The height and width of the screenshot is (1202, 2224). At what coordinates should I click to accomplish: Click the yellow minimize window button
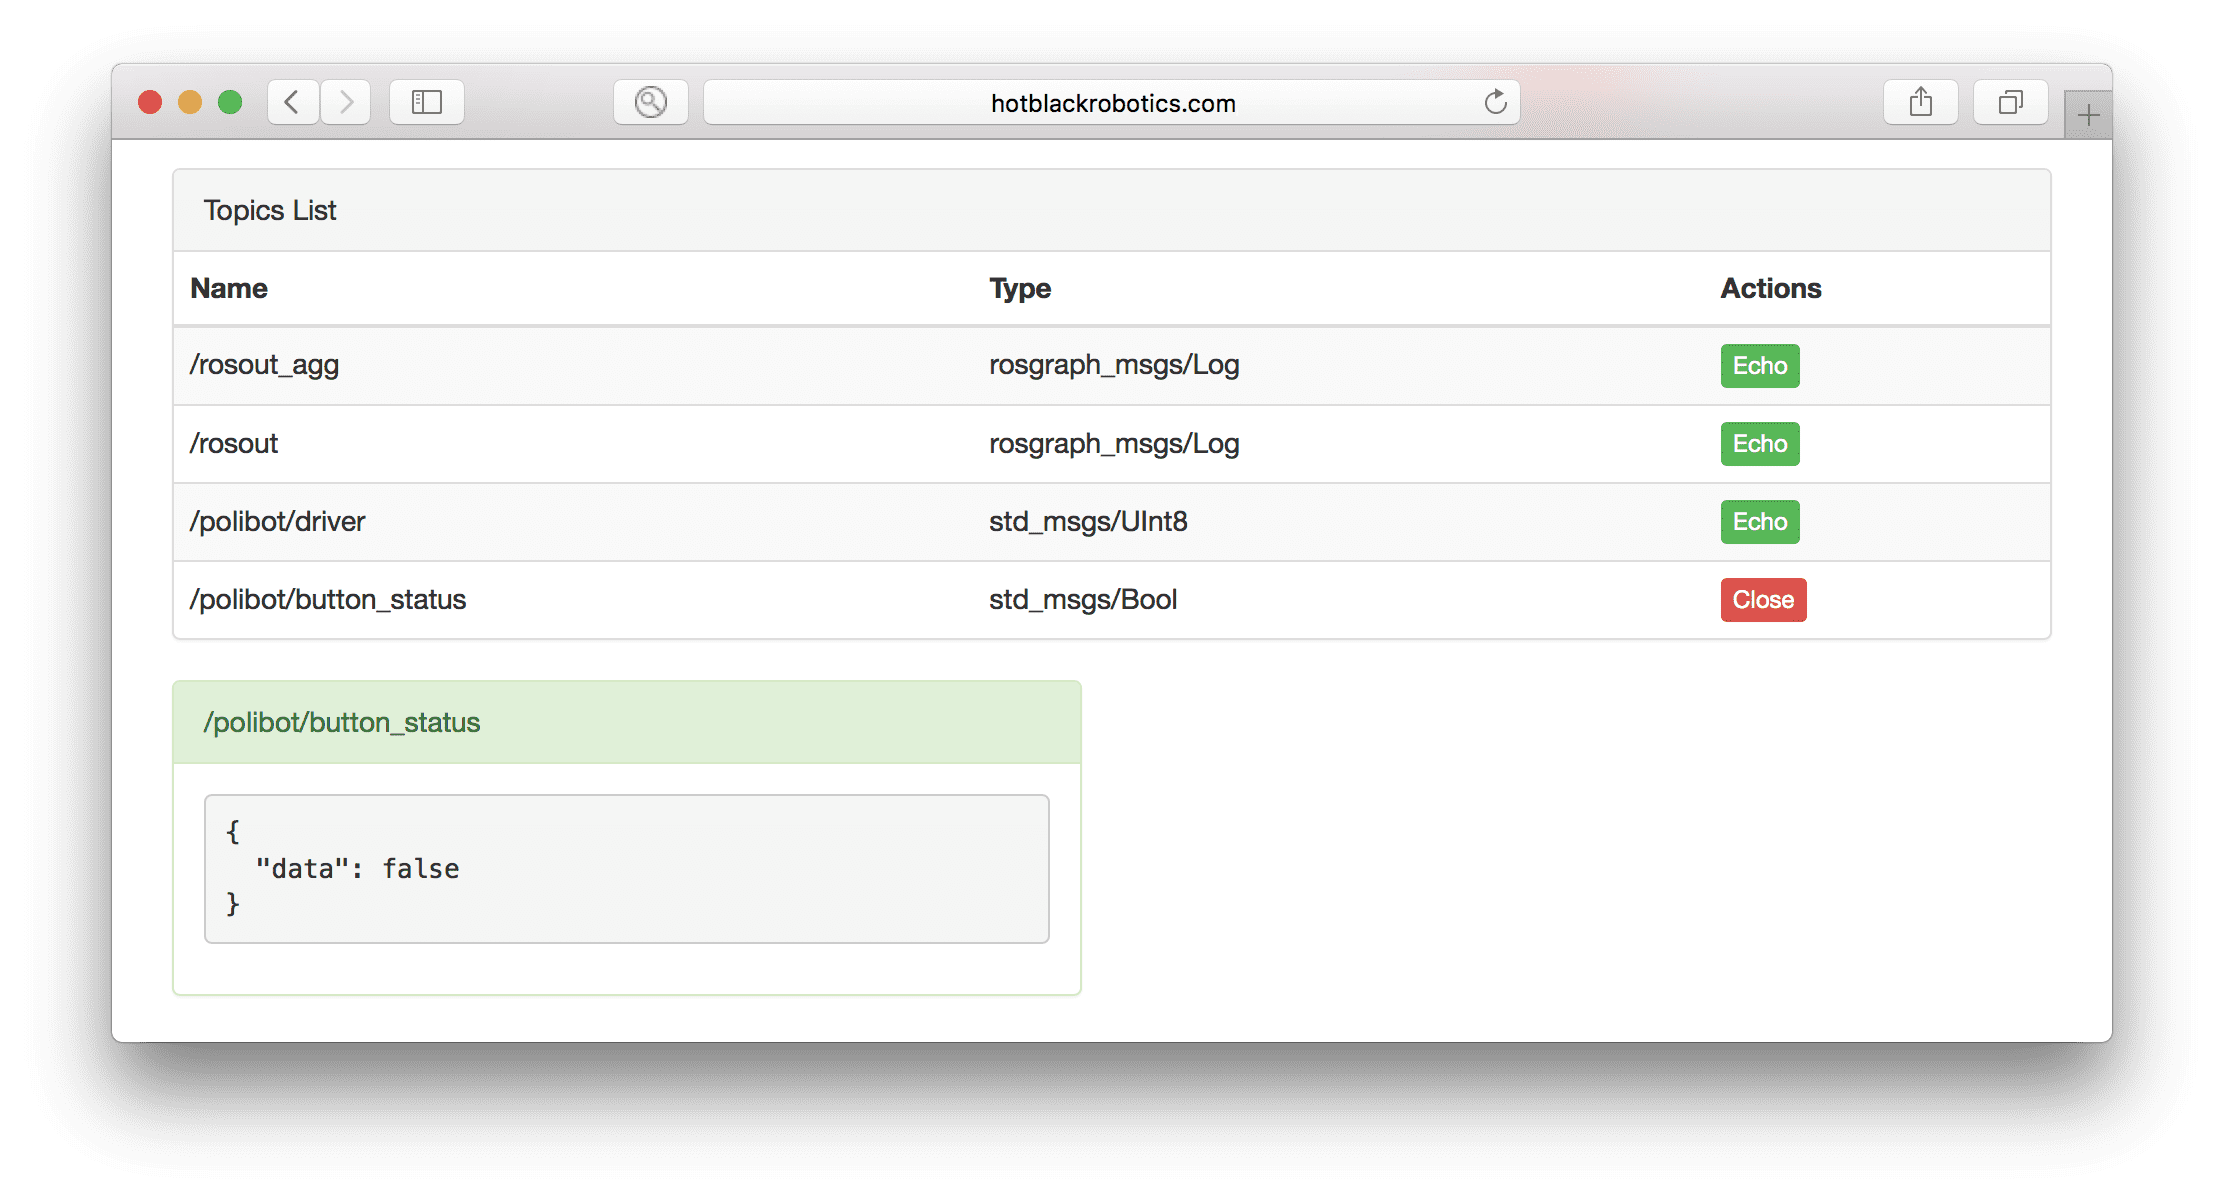coord(190,102)
